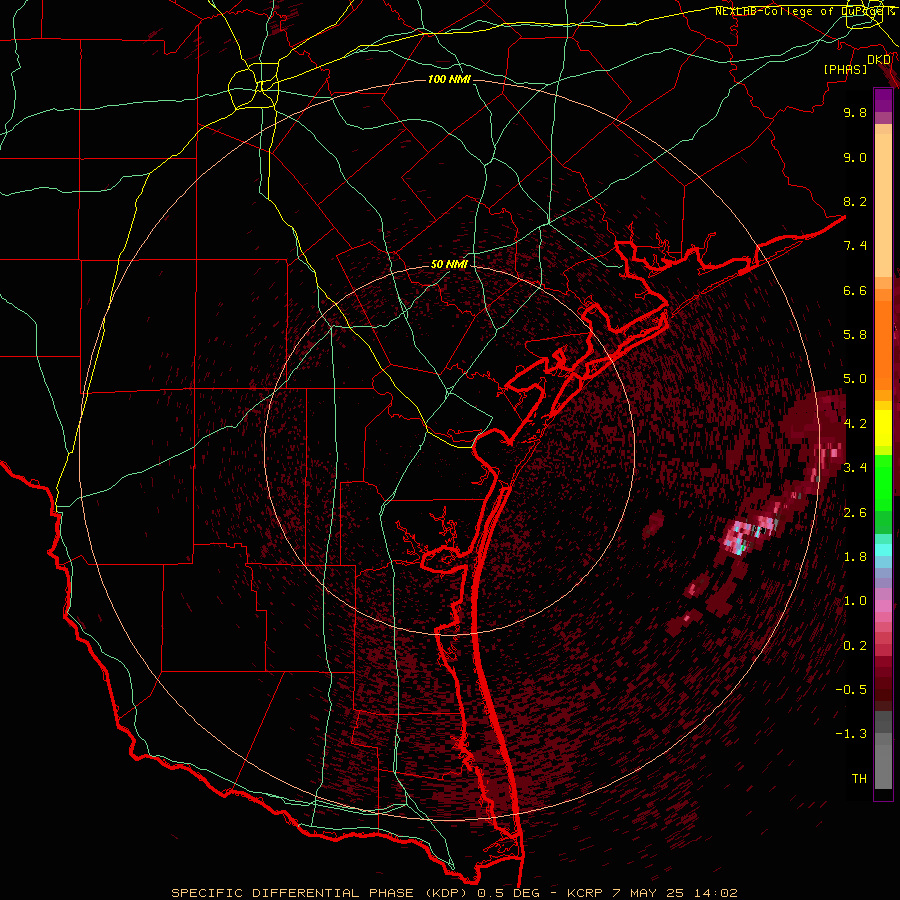Screen dimensions: 900x900
Task: Select the yellow band on the color scale
Action: [x=883, y=428]
